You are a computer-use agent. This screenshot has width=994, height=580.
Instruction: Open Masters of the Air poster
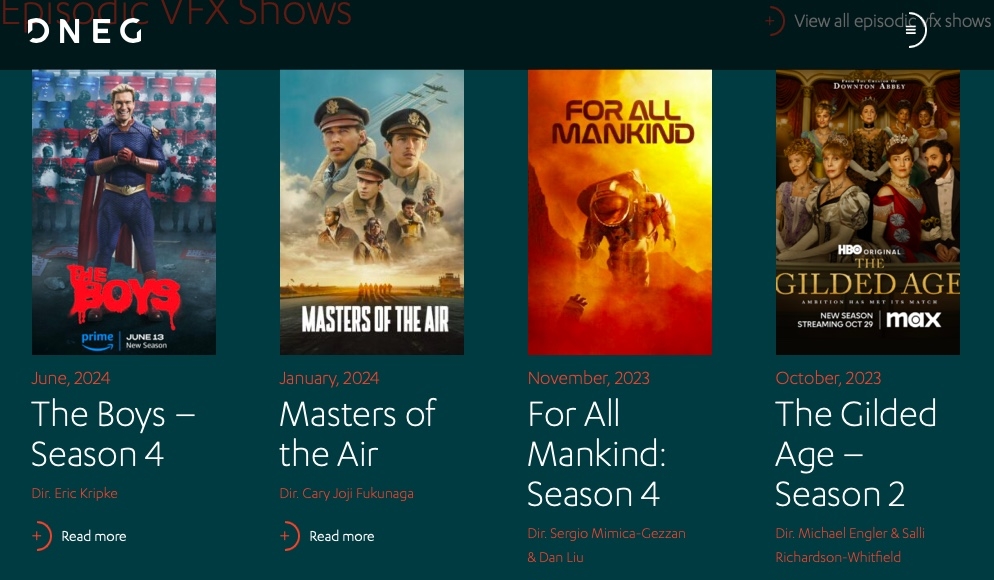click(371, 212)
